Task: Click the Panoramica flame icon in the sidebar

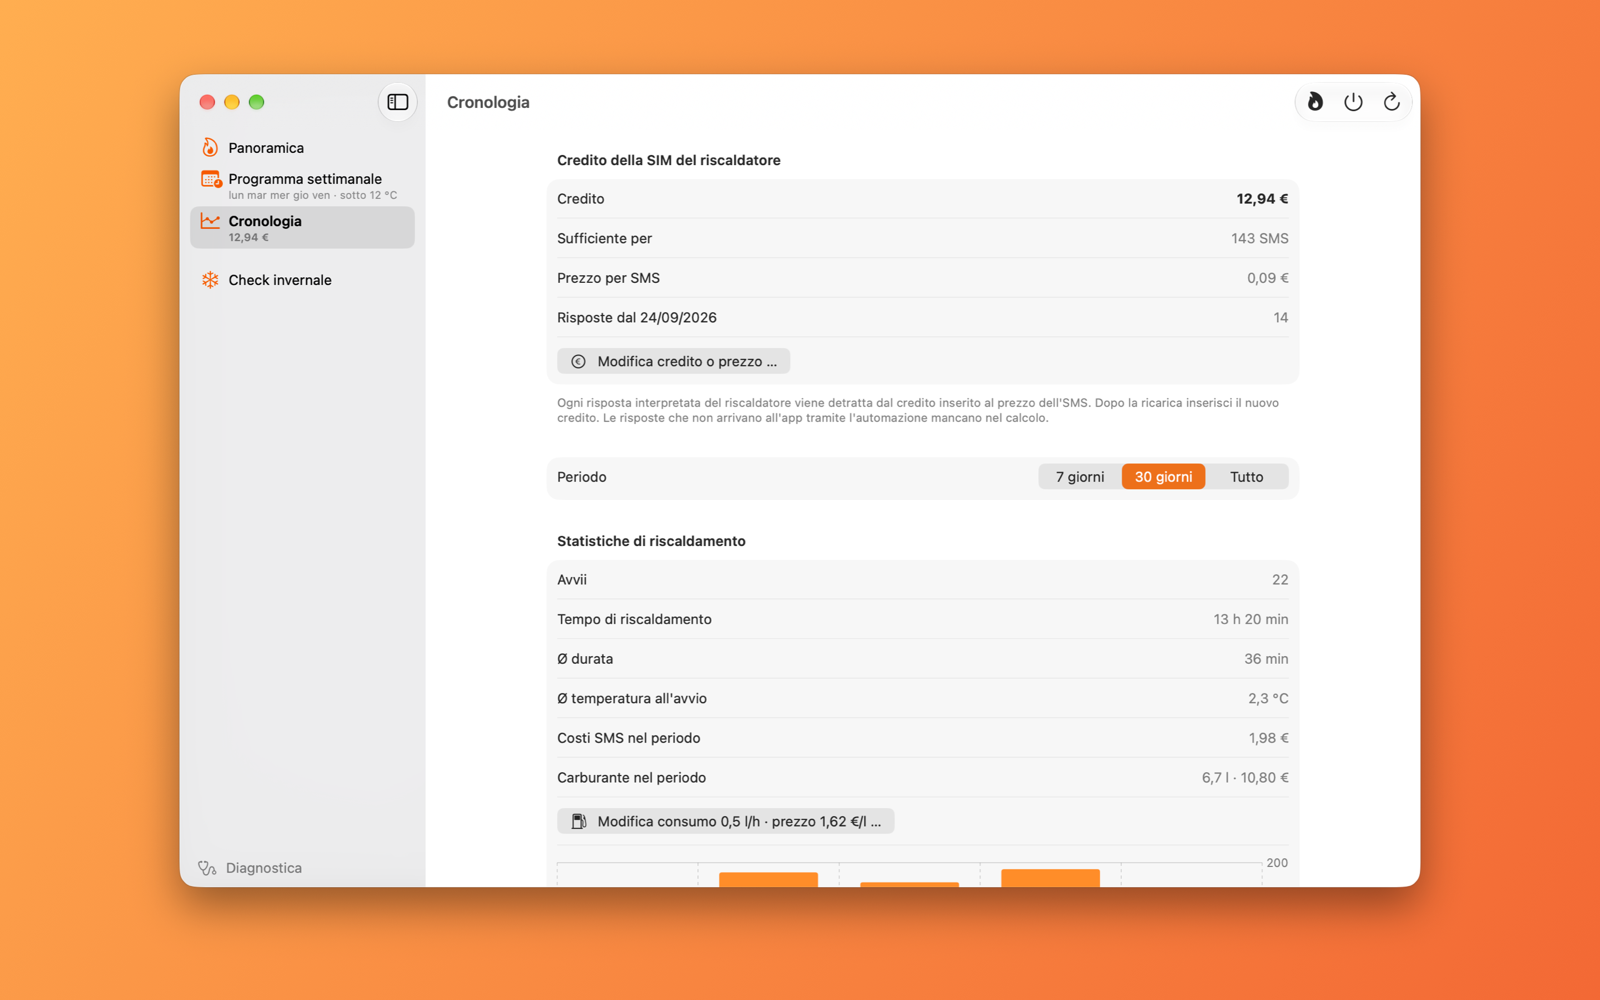Action: click(x=210, y=148)
